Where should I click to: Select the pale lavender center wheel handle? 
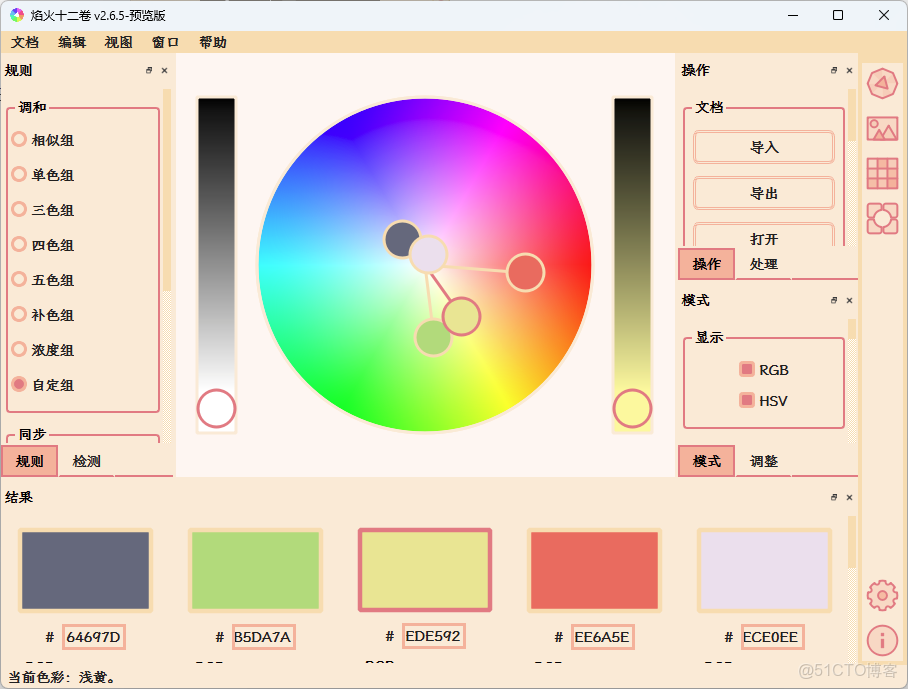tap(428, 254)
